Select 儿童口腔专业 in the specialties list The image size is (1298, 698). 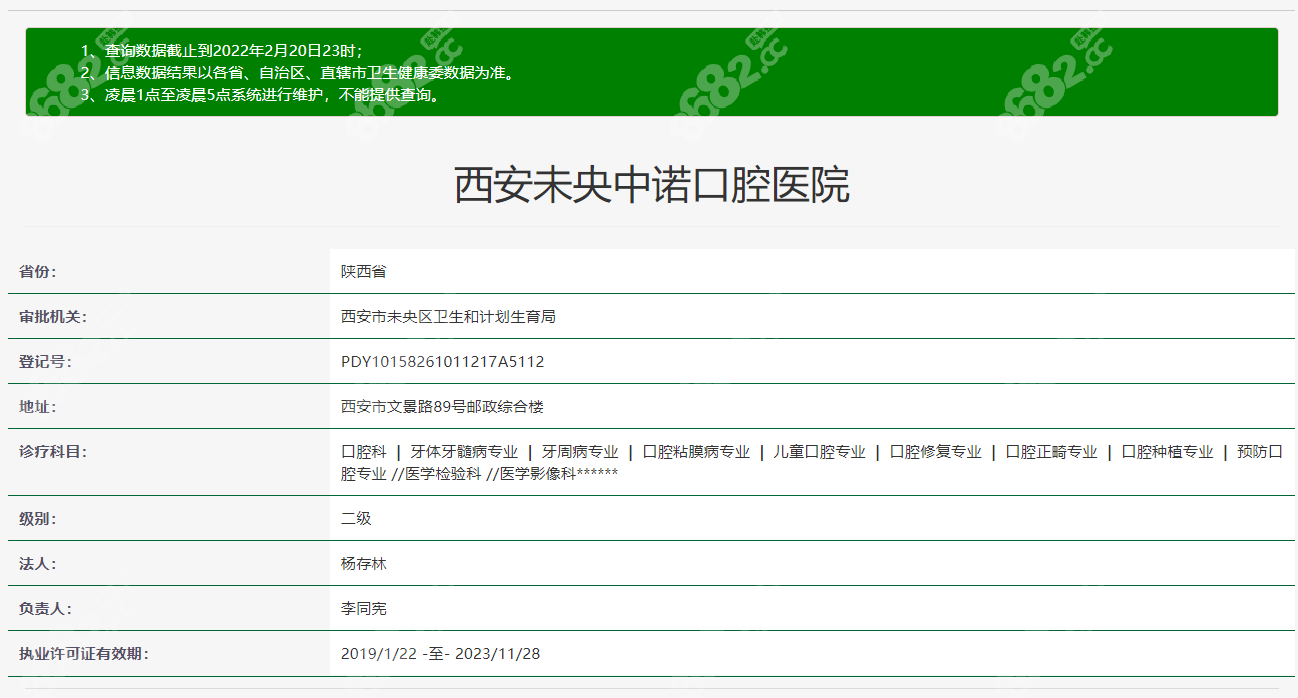819,452
